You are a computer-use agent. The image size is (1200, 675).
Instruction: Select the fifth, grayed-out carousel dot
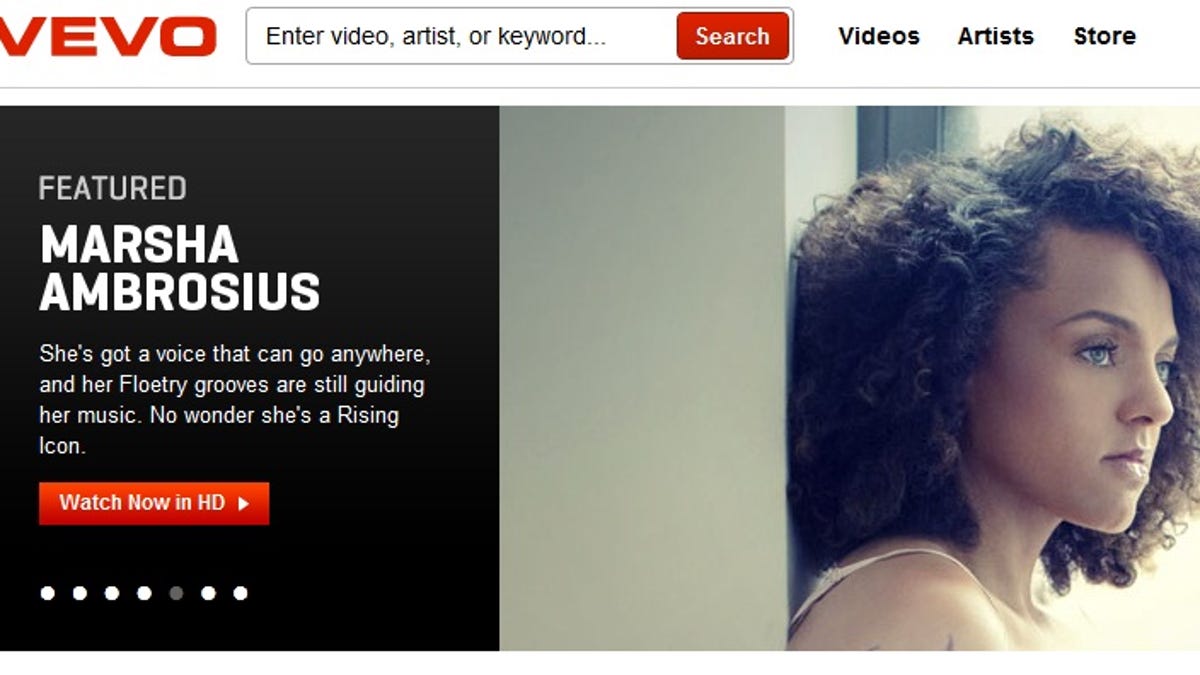click(176, 593)
